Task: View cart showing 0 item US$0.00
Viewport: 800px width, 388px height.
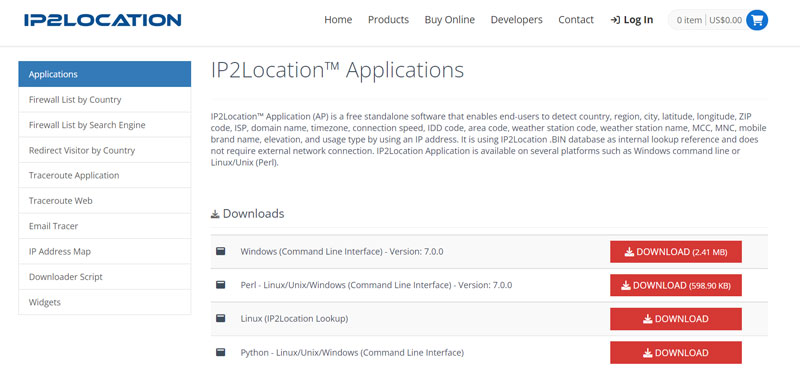Action: click(718, 20)
